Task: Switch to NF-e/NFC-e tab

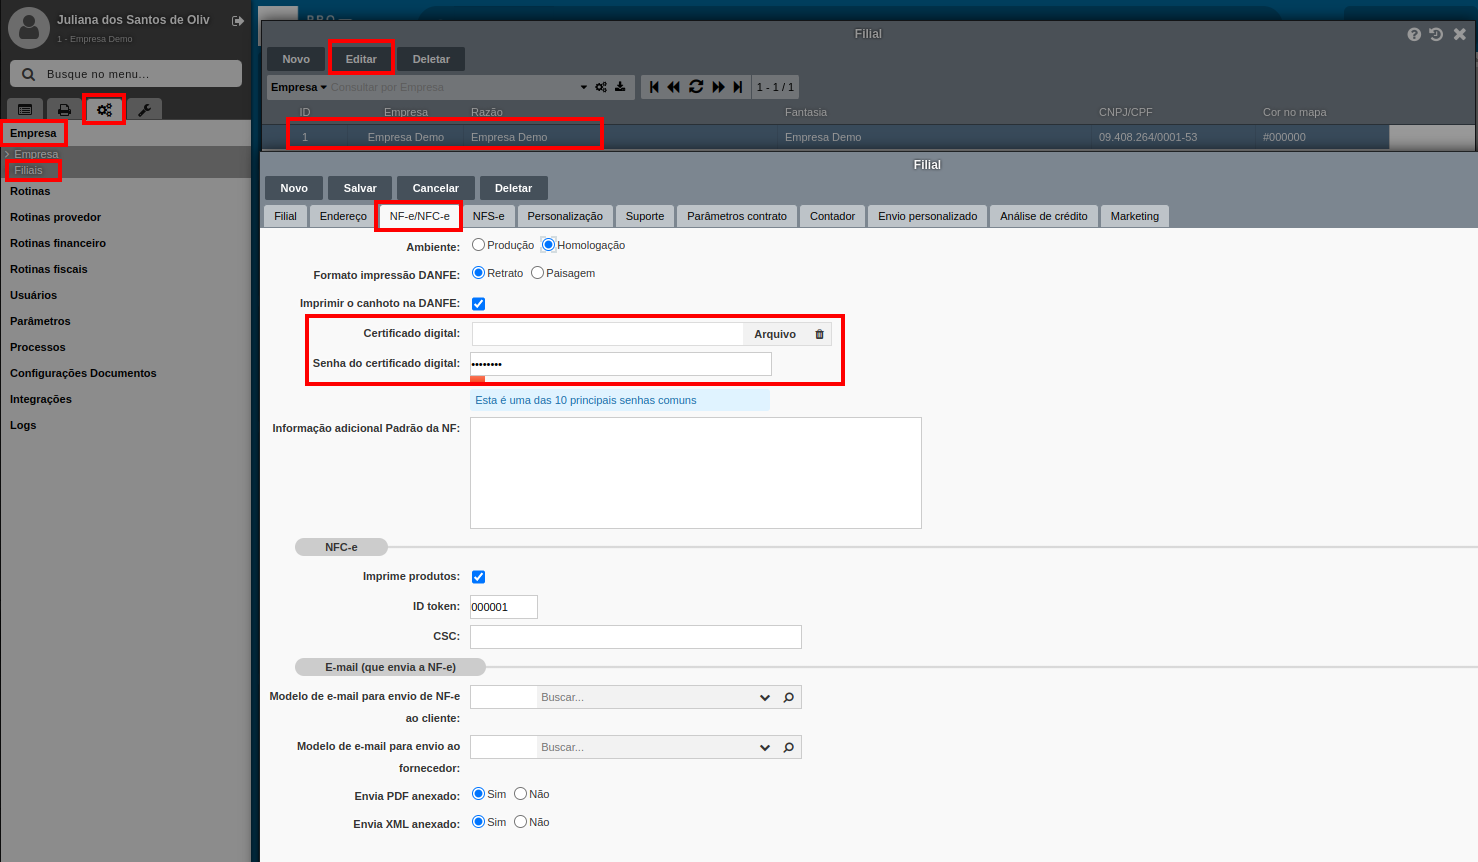Action: (419, 216)
